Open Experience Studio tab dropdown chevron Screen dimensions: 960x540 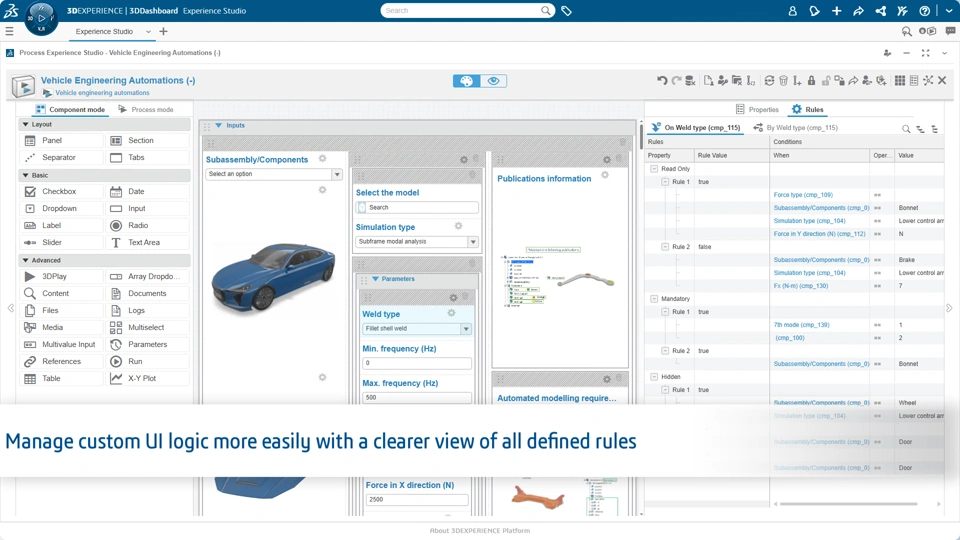pyautogui.click(x=148, y=31)
